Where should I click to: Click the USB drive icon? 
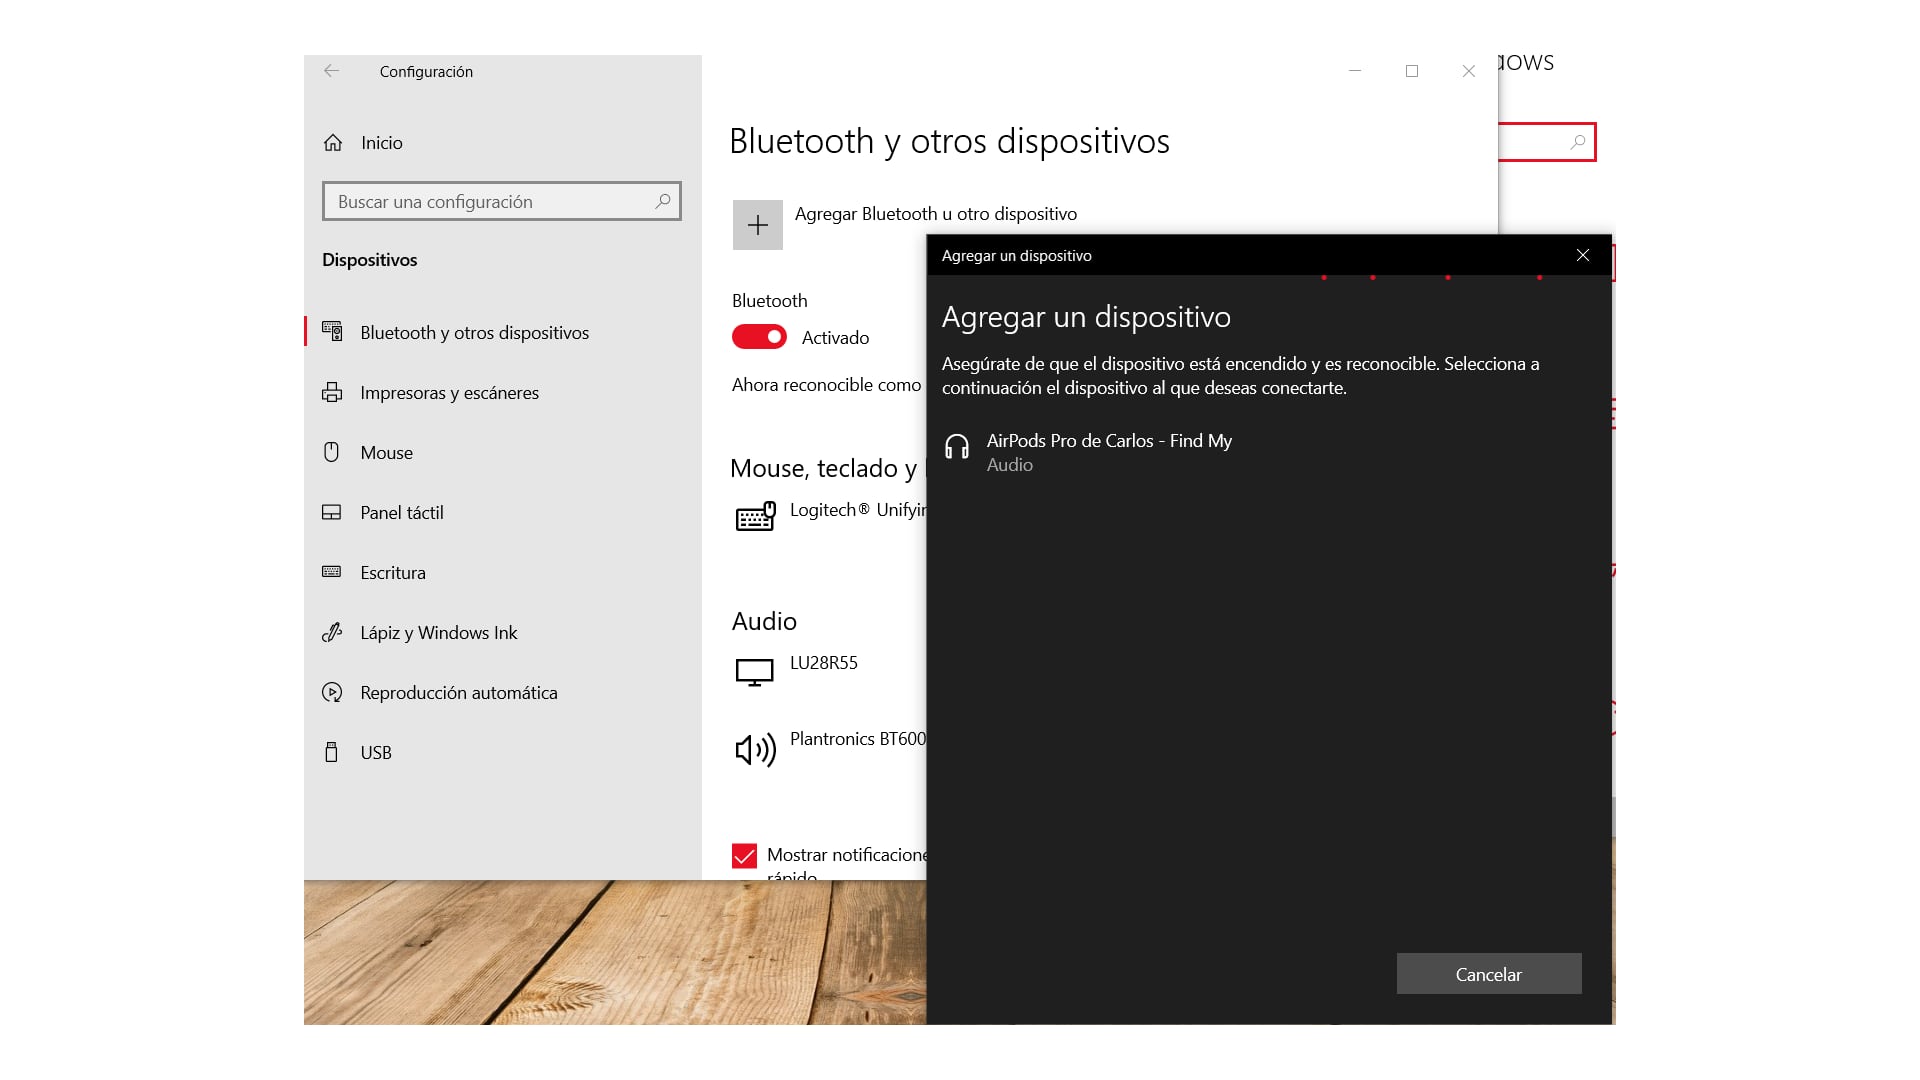[332, 752]
